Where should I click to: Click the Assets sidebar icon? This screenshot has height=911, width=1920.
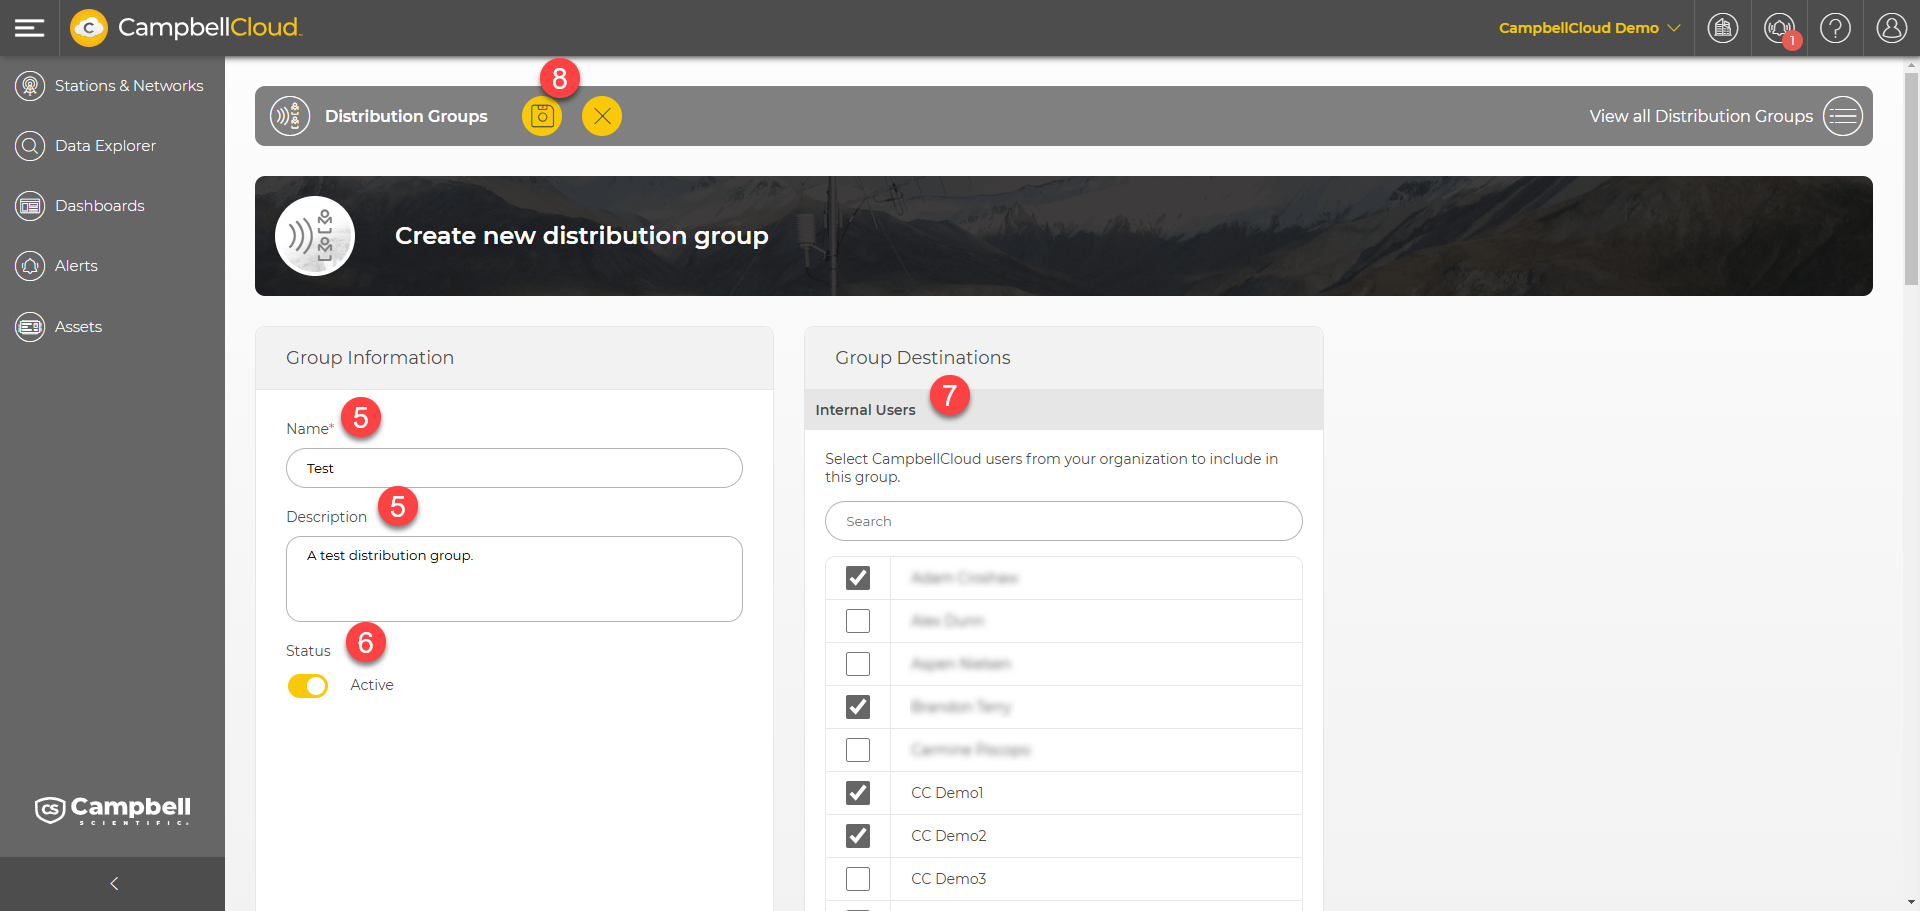(30, 327)
